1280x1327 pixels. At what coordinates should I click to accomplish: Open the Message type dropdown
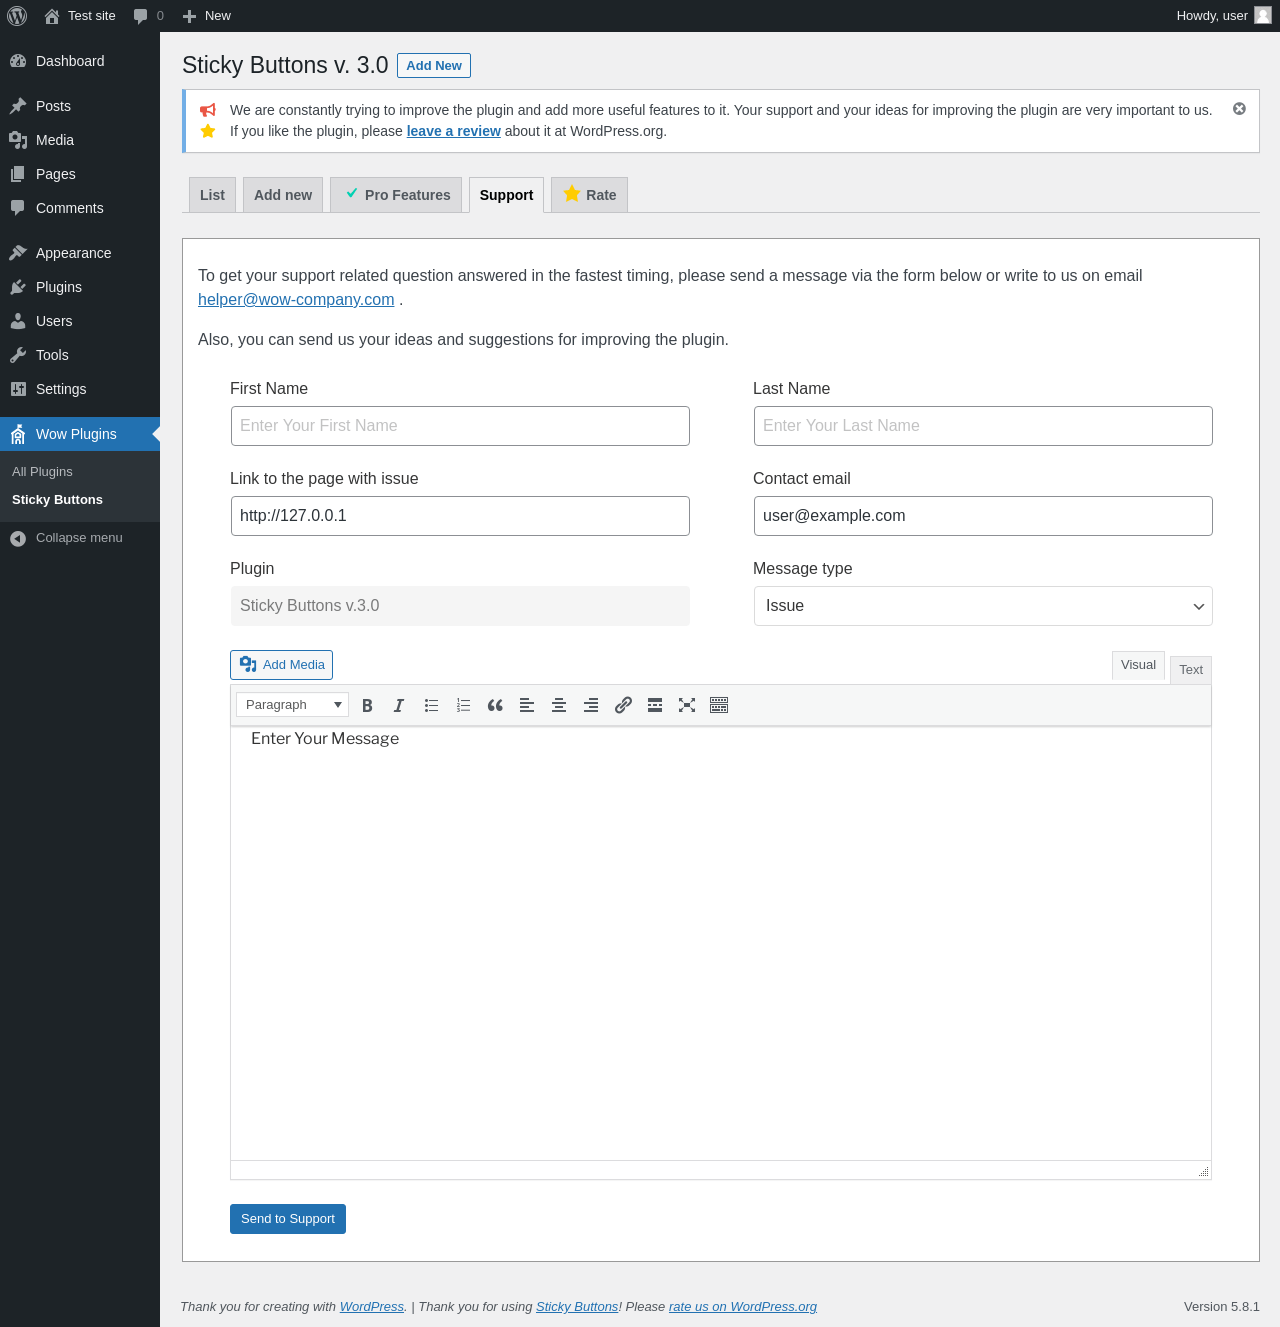click(x=983, y=606)
